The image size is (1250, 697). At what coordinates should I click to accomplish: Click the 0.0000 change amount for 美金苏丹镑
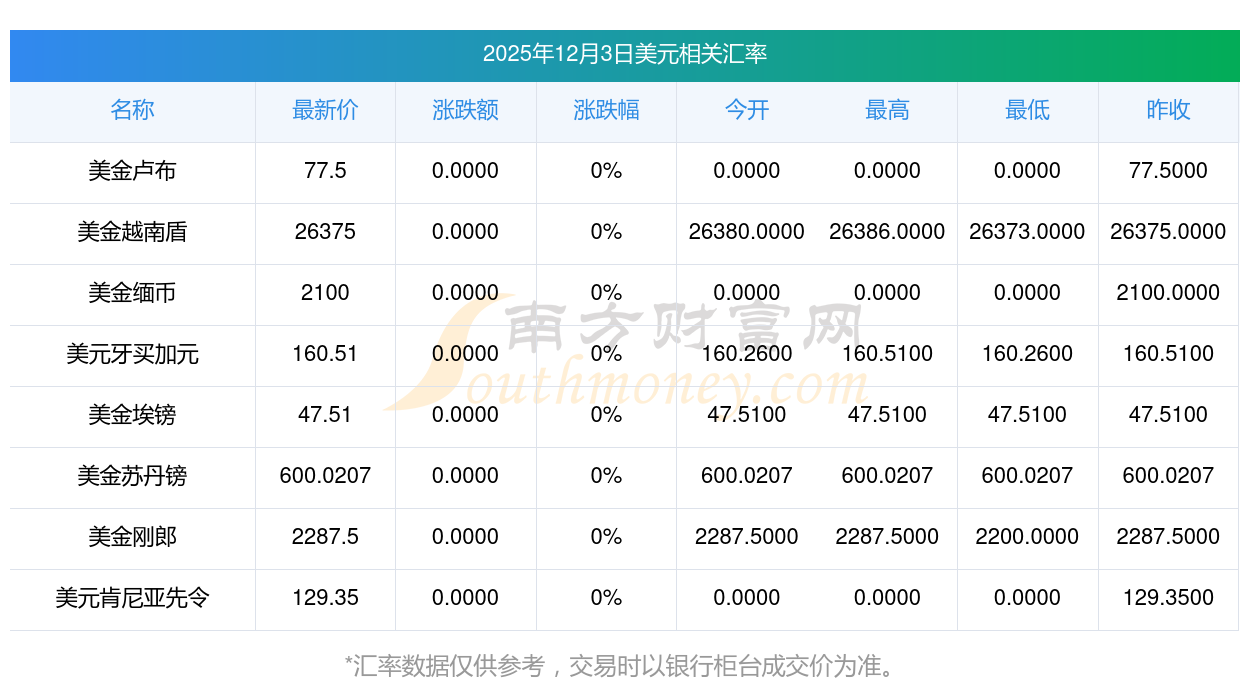click(x=465, y=476)
